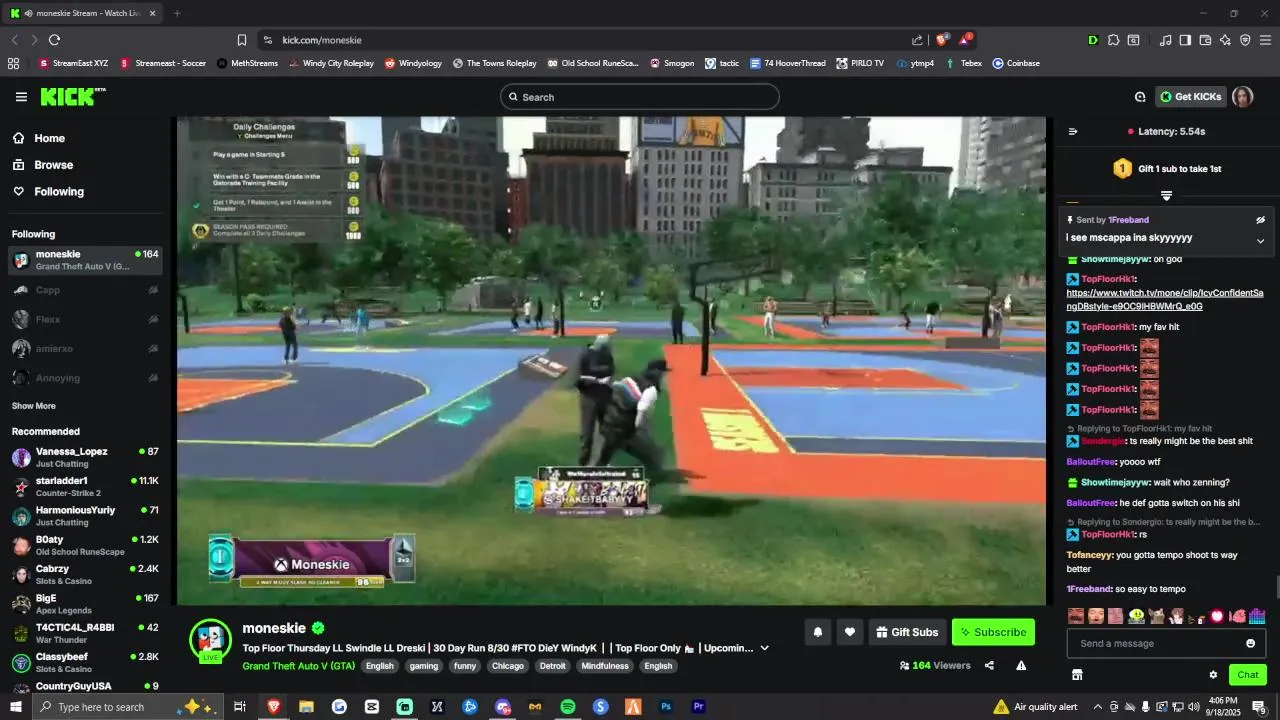Expand the pinned message chevron
Viewport: 1280px width, 720px height.
[1260, 240]
